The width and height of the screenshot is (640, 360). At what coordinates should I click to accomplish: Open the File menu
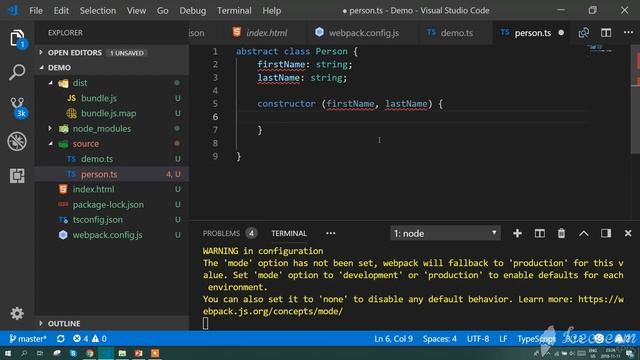click(x=36, y=11)
